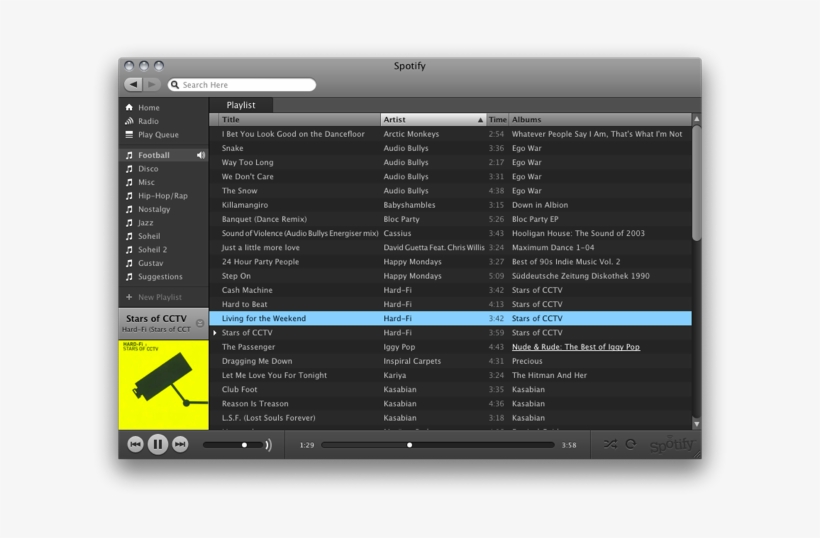
Task: Select song L.S.F. (Lost Souls Forever)
Action: tap(450, 418)
